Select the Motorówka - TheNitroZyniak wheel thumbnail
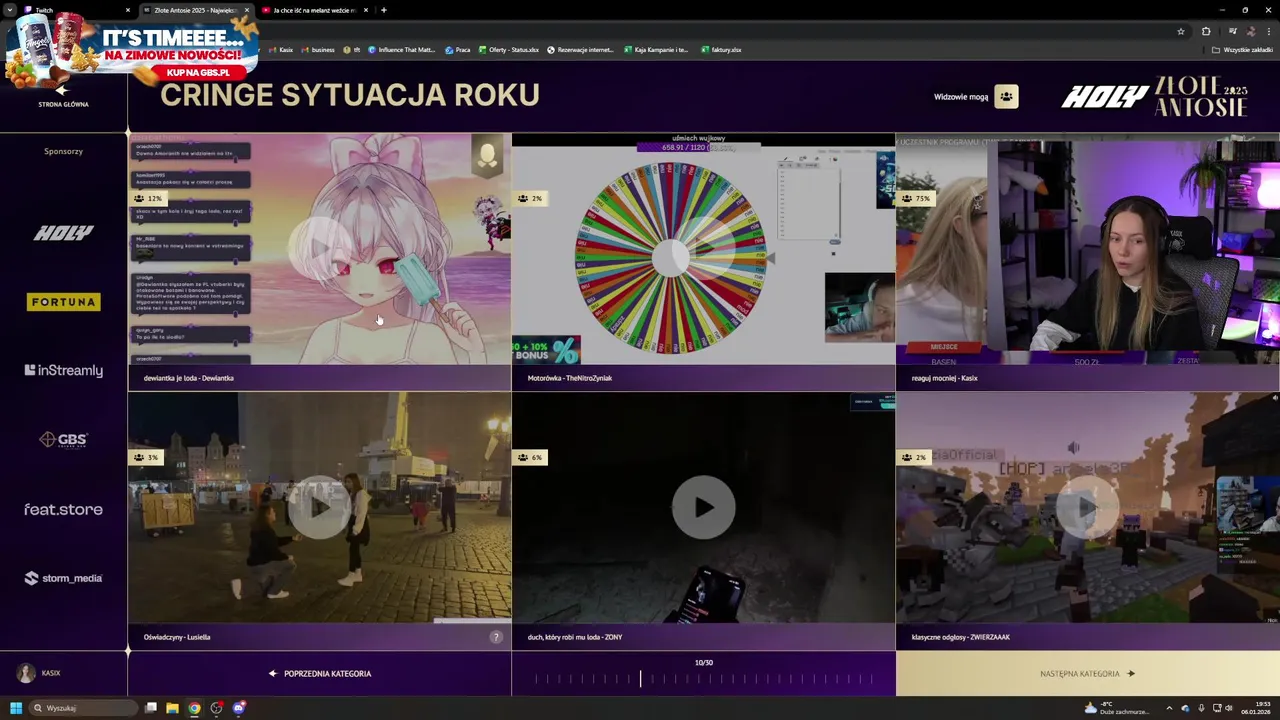Viewport: 1280px width, 720px height. point(703,249)
